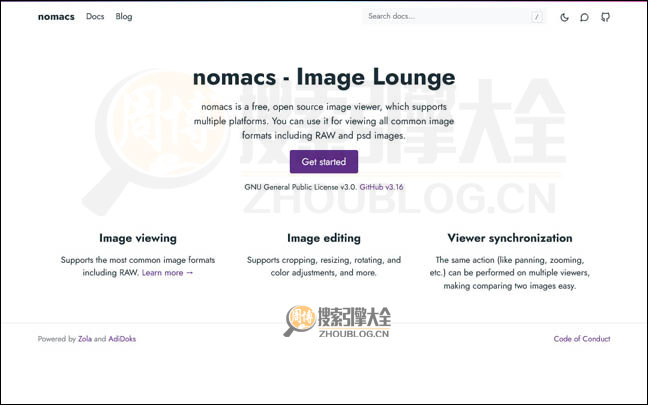Open the Code of Conduct link

581,339
